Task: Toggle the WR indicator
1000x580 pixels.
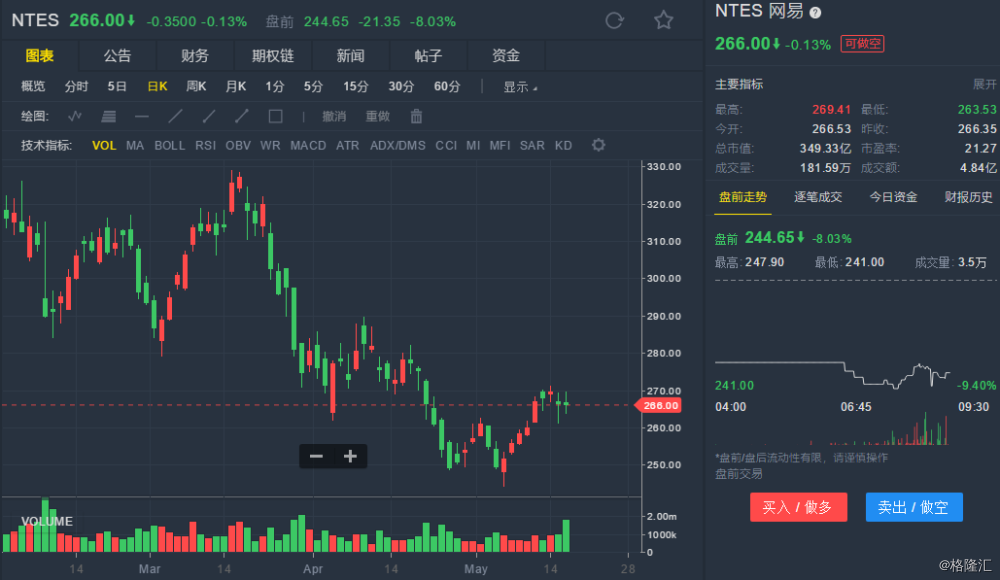Action: click(x=270, y=145)
